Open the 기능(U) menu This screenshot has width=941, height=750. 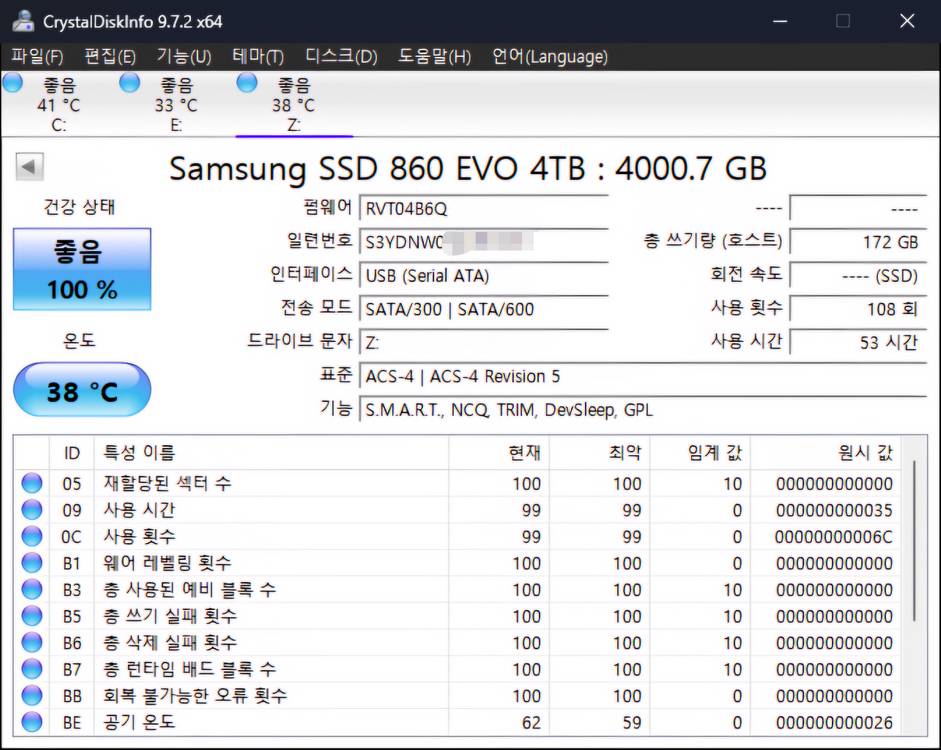click(184, 56)
